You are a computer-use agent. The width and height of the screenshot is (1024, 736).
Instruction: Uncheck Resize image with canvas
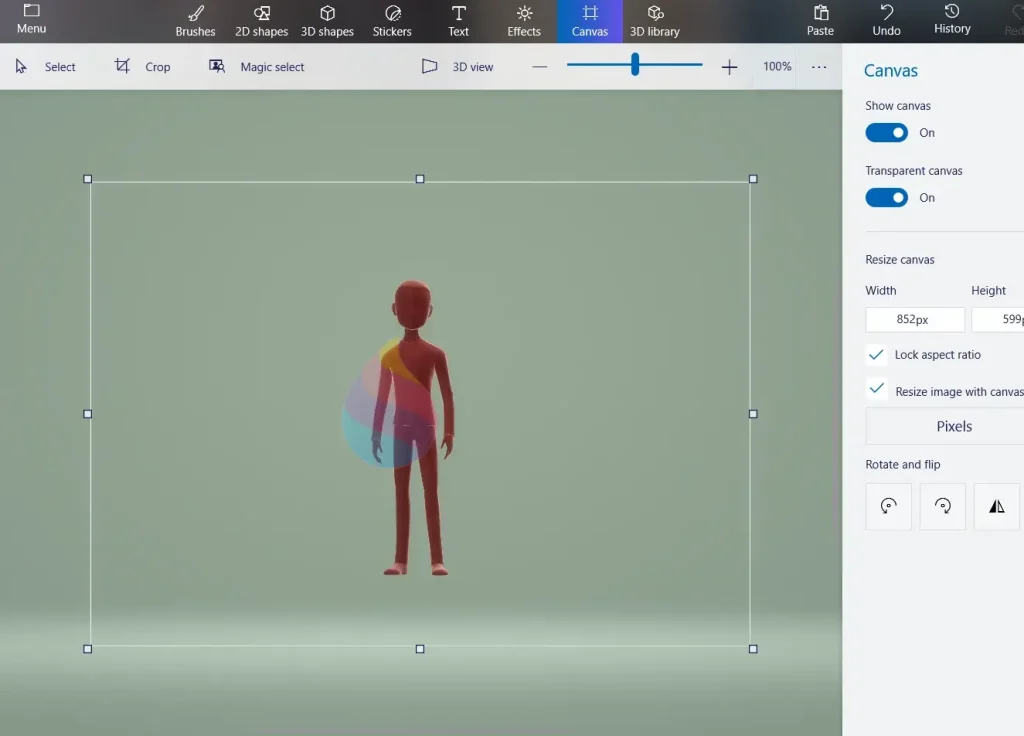876,389
